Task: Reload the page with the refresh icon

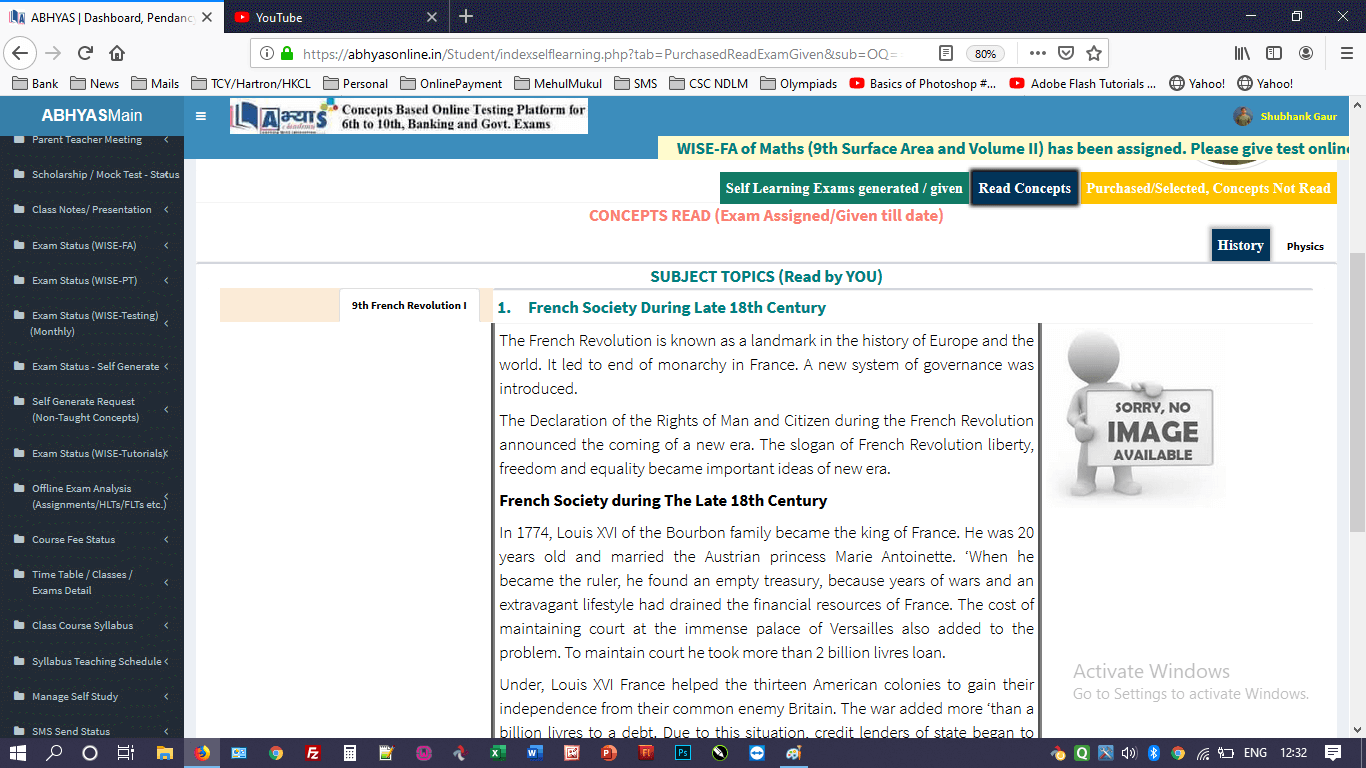Action: click(85, 53)
